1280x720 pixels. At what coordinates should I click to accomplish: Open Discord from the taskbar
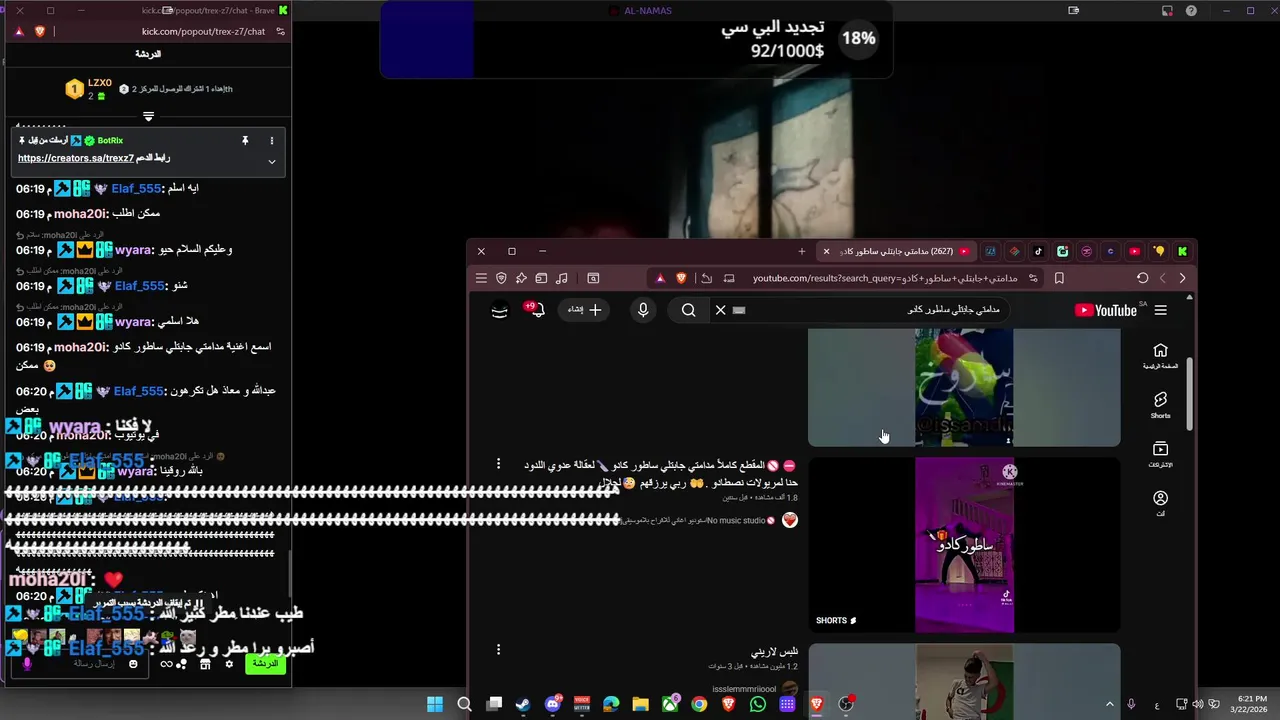pos(553,704)
